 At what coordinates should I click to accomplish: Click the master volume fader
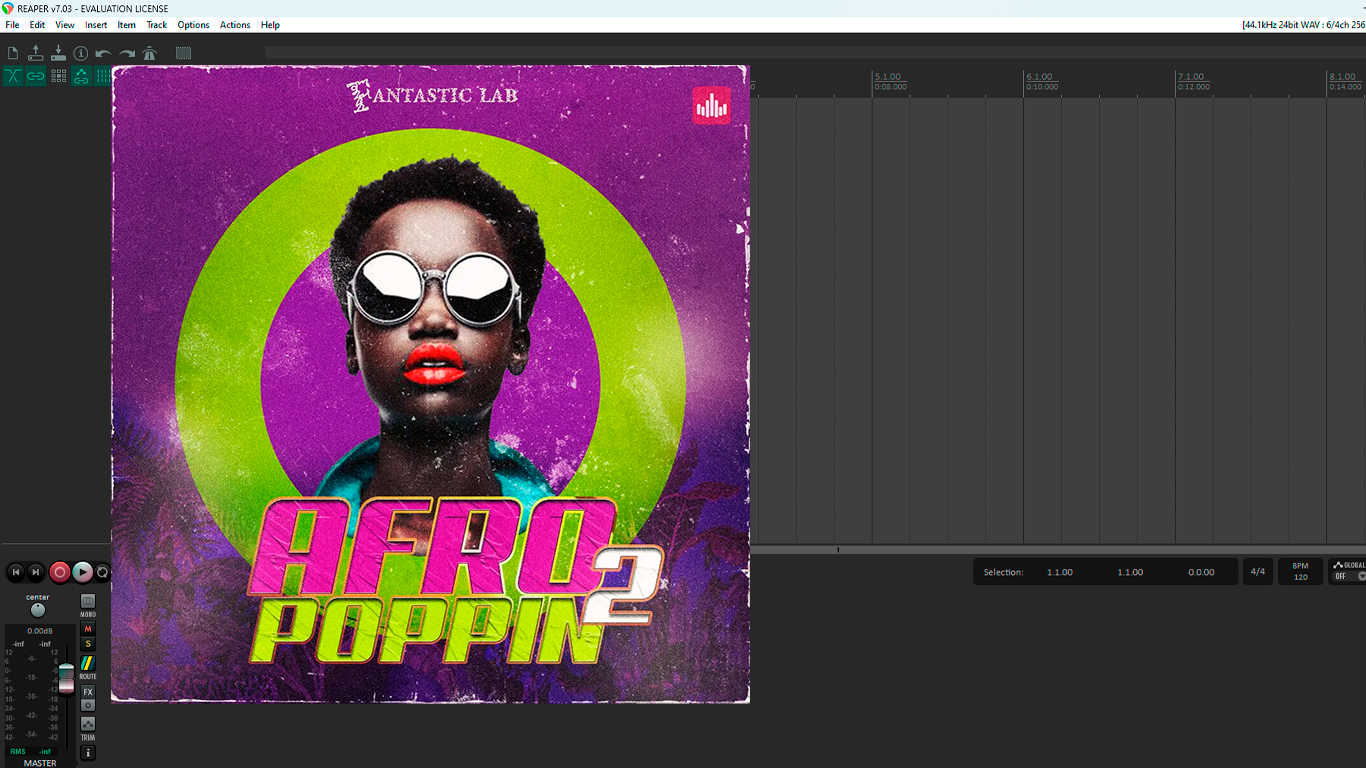66,677
